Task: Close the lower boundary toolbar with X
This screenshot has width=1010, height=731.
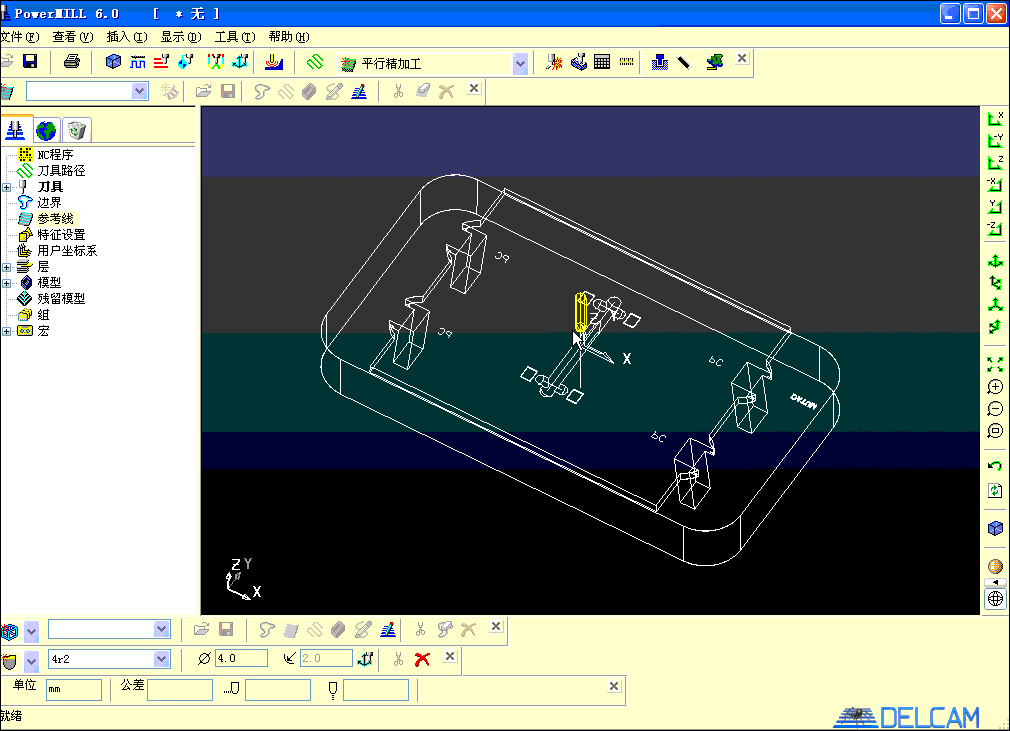Action: (x=496, y=626)
